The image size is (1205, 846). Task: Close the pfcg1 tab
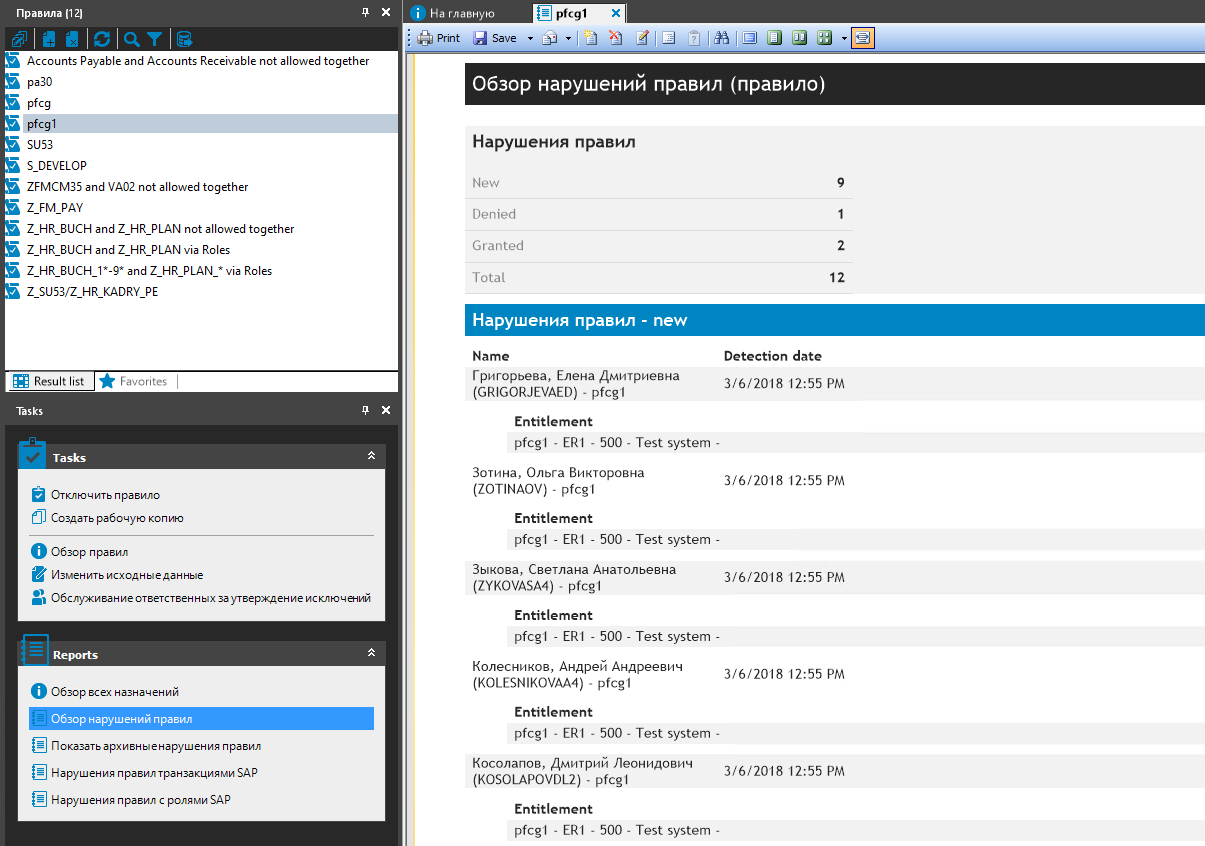[616, 13]
